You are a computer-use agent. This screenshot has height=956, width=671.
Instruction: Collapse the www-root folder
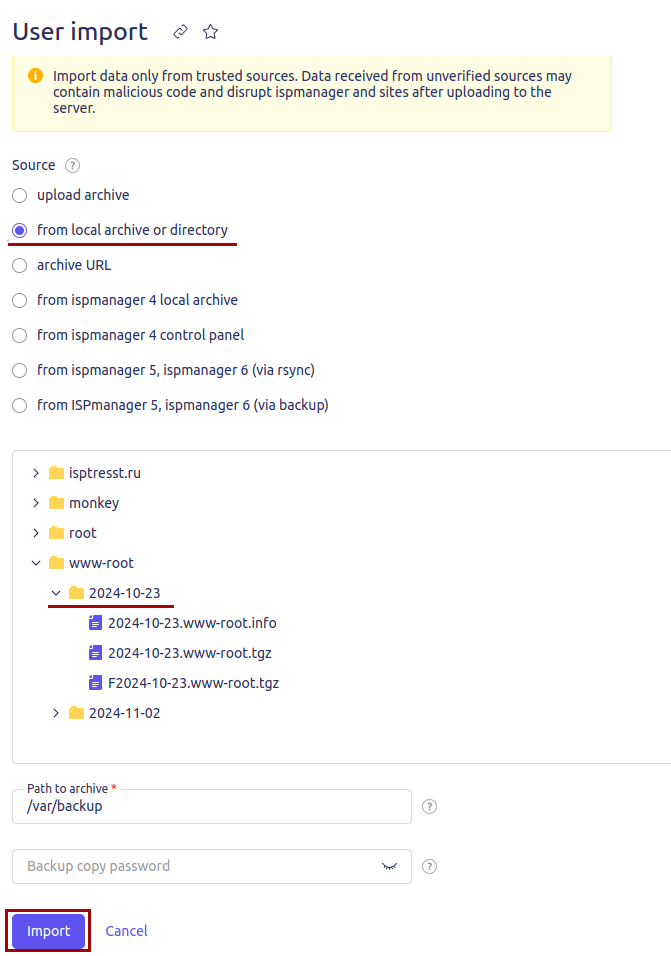click(x=36, y=563)
